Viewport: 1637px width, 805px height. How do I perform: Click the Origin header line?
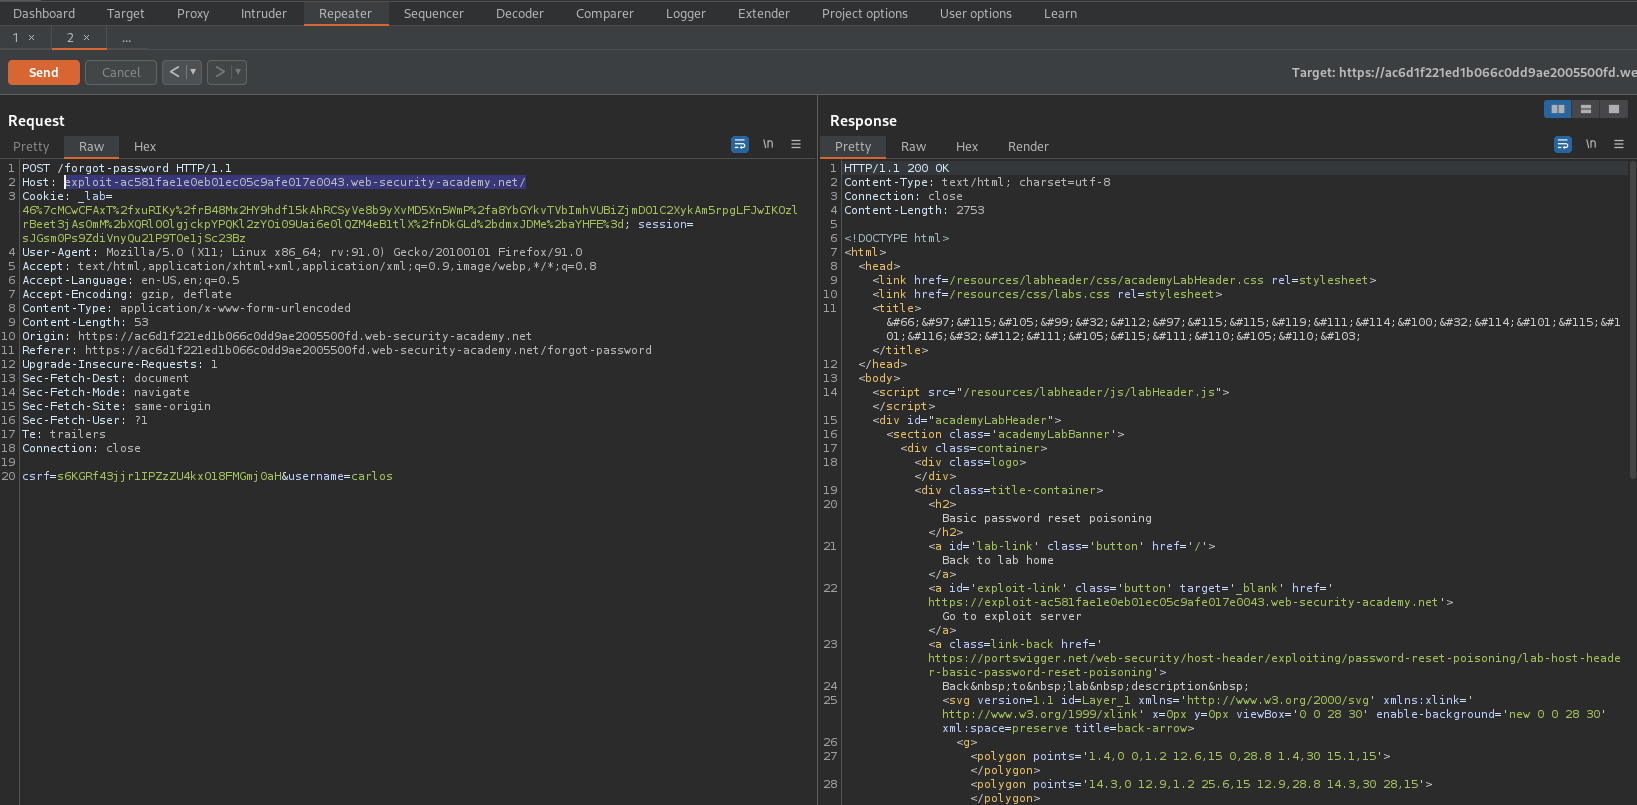277,336
